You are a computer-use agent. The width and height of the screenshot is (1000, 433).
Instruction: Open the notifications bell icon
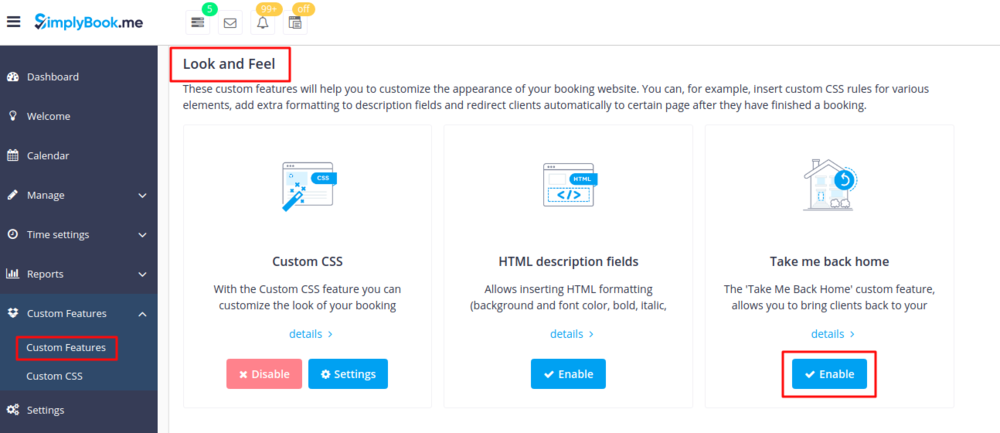pyautogui.click(x=263, y=22)
